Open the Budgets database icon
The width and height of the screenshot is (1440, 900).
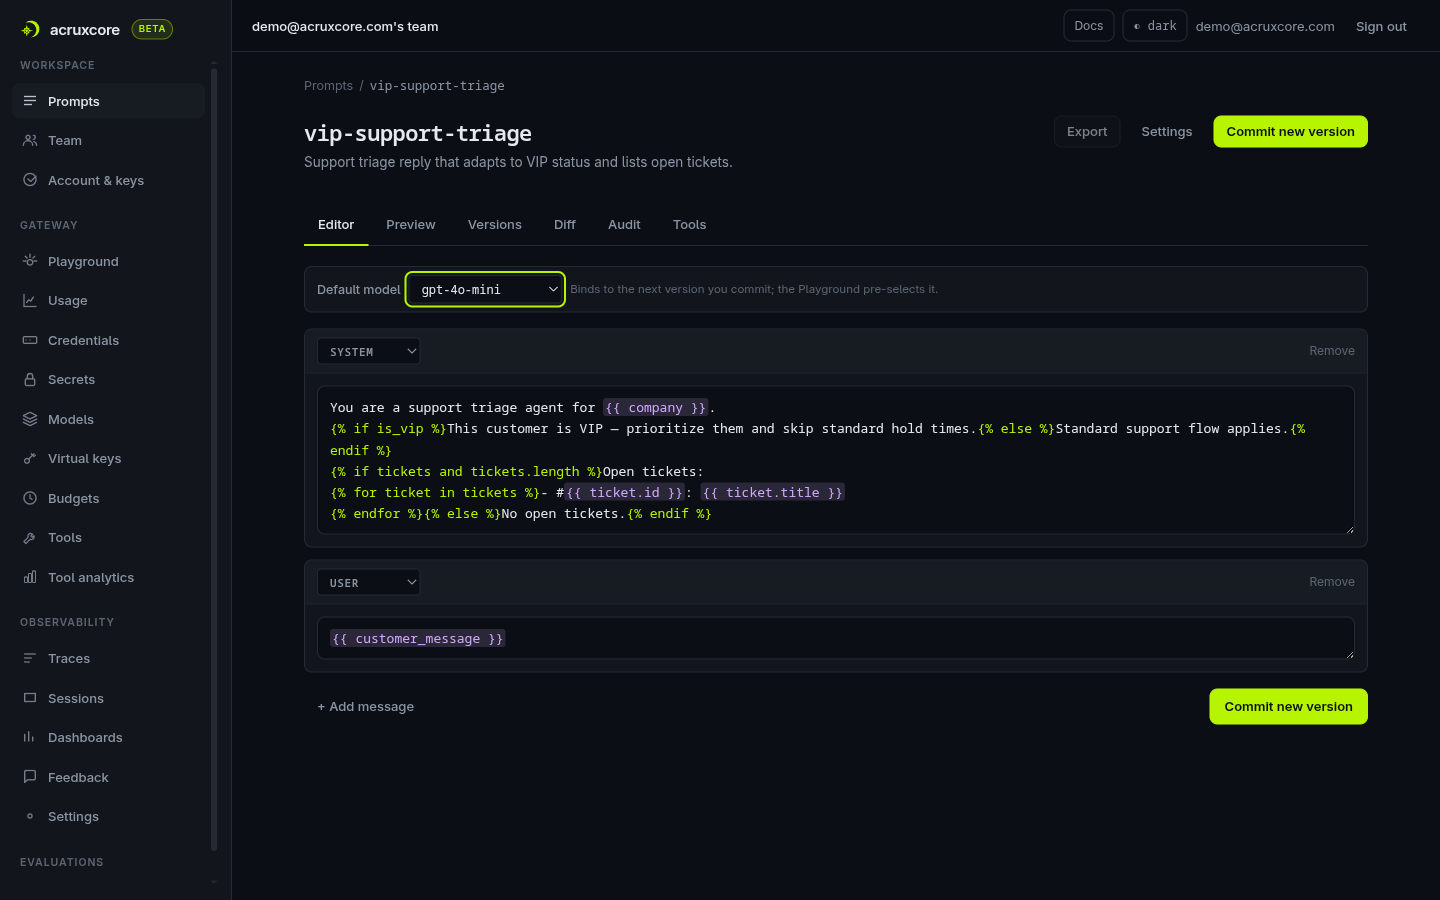pyautogui.click(x=30, y=498)
